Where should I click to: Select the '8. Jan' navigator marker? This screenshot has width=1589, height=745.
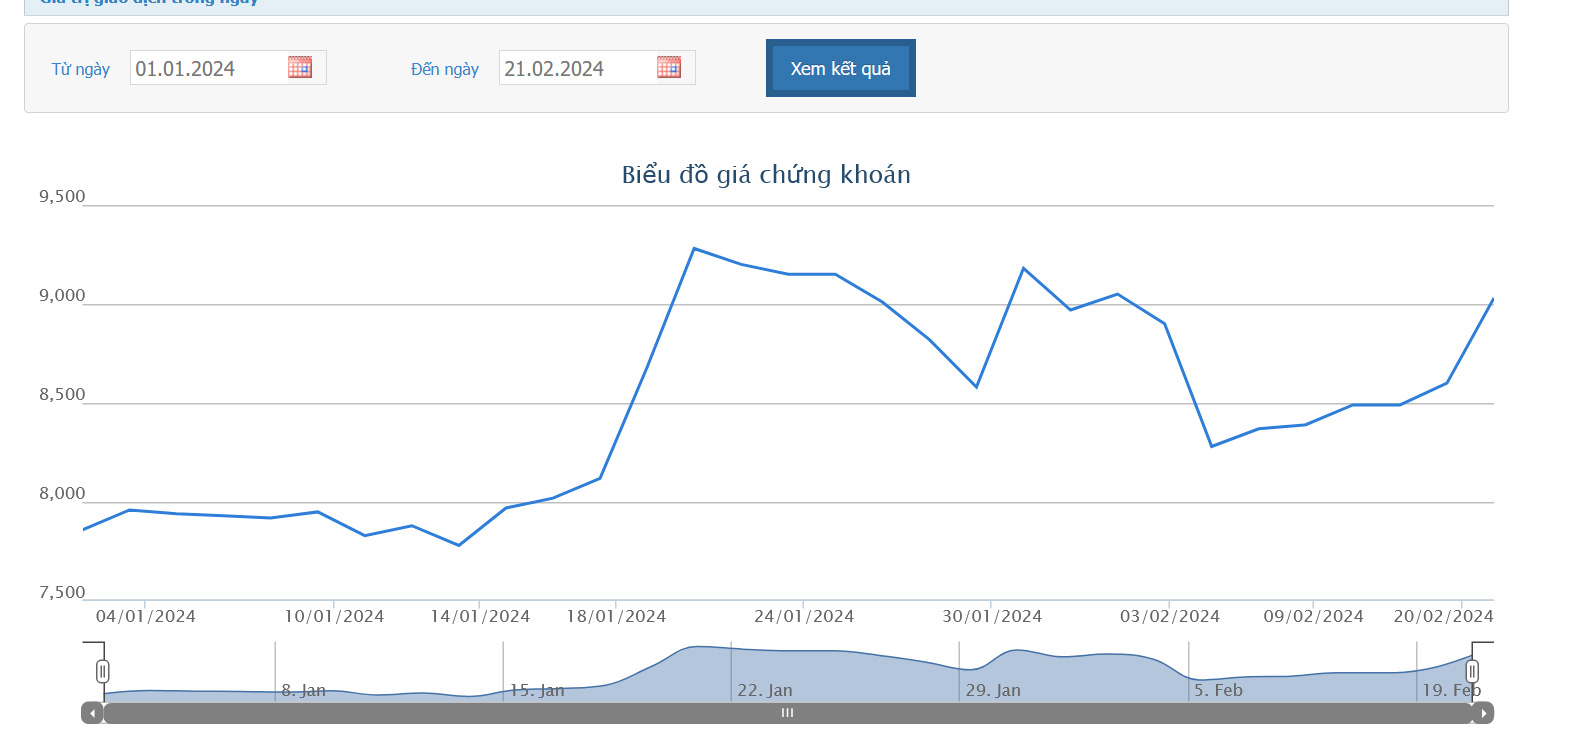click(303, 690)
